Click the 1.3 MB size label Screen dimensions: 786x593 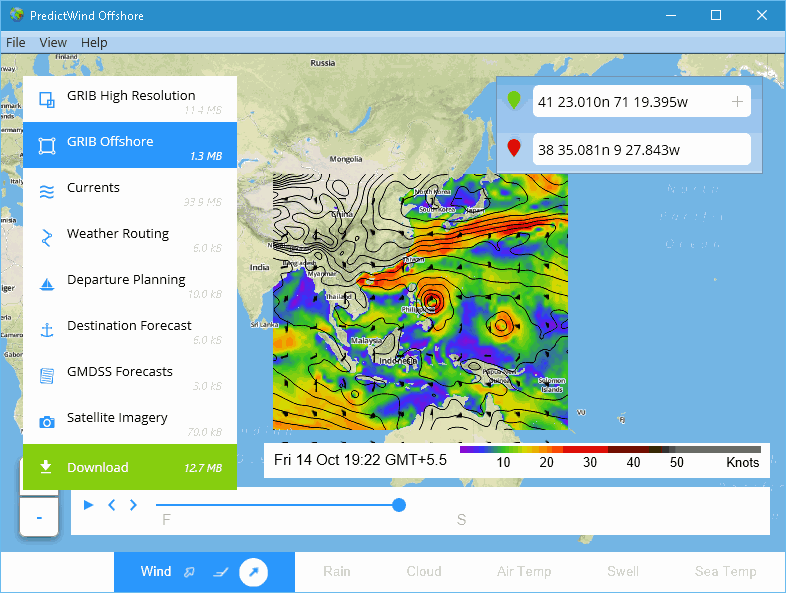coord(206,156)
